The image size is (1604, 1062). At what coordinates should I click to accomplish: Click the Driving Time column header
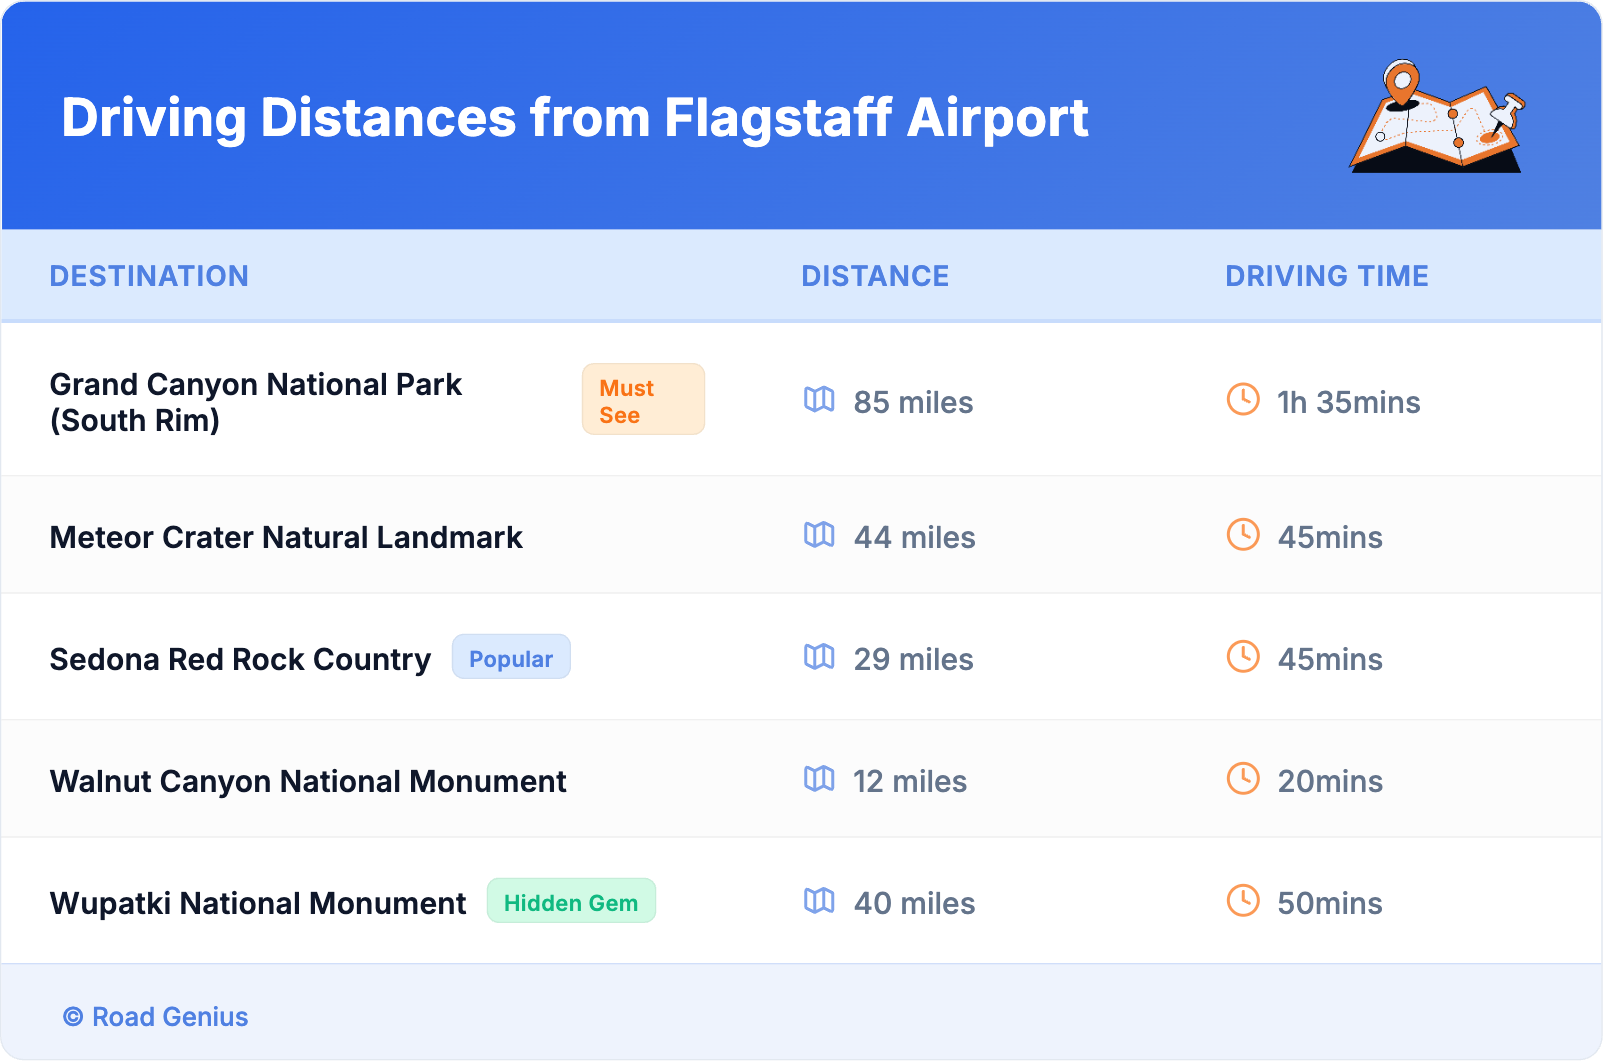1326,276
